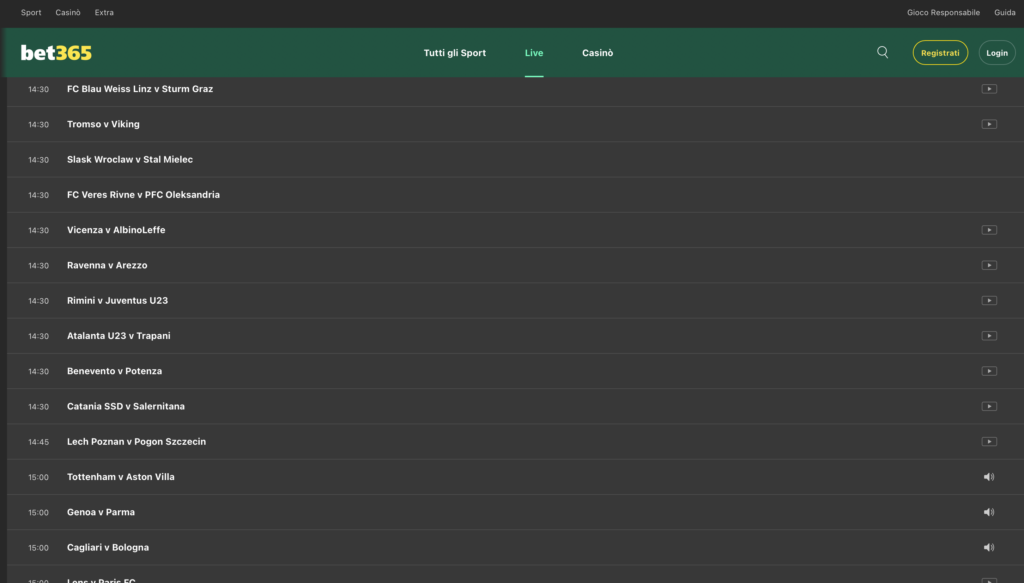Open Extra in the top menu
1024x583 pixels.
104,13
